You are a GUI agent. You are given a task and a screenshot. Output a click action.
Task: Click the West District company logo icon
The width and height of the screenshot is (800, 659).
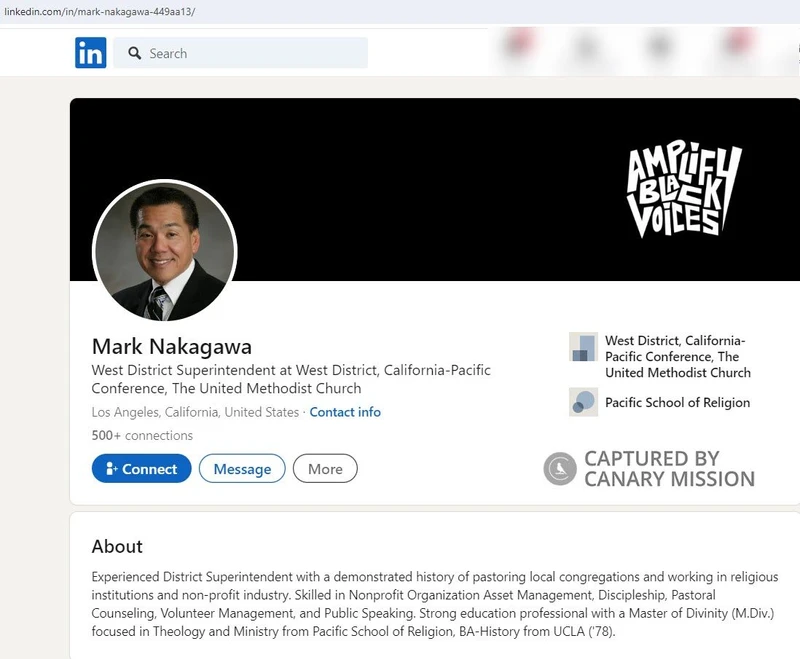pos(583,347)
